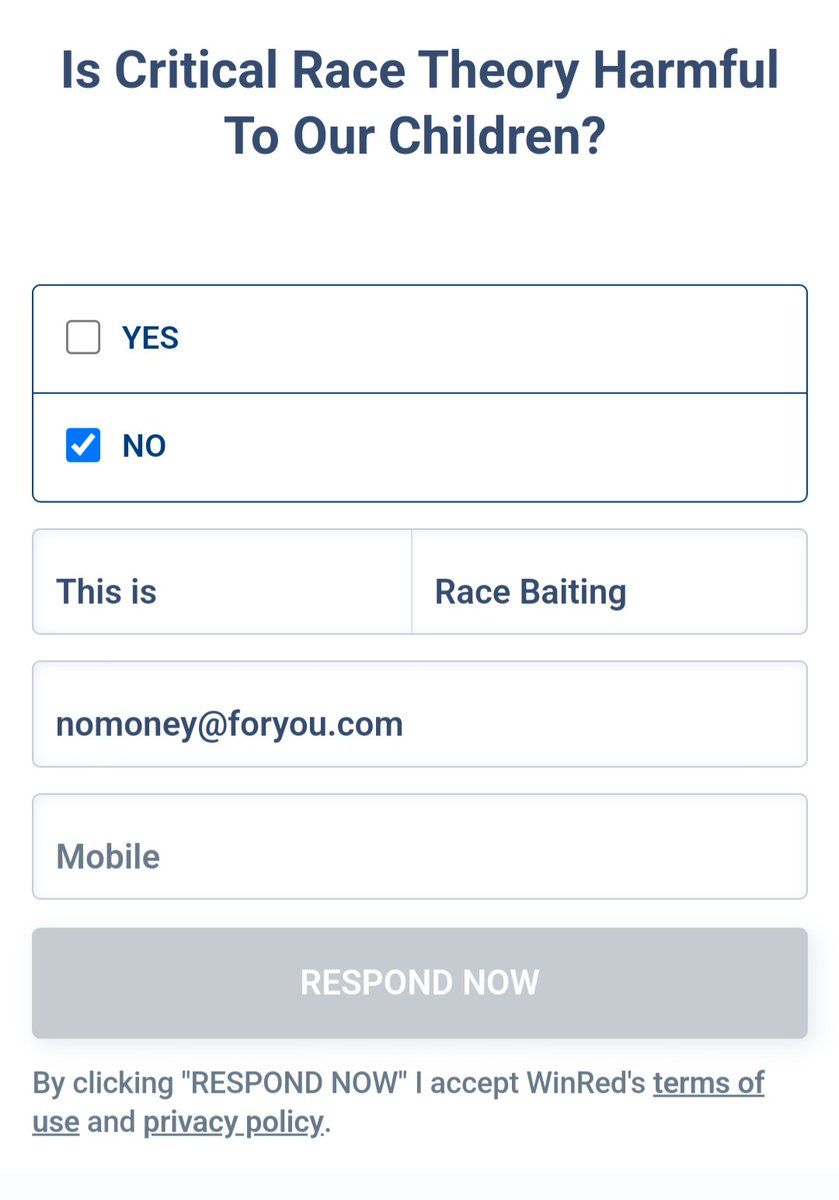
Task: Focus the first name field containing "This is"
Action: (x=222, y=591)
